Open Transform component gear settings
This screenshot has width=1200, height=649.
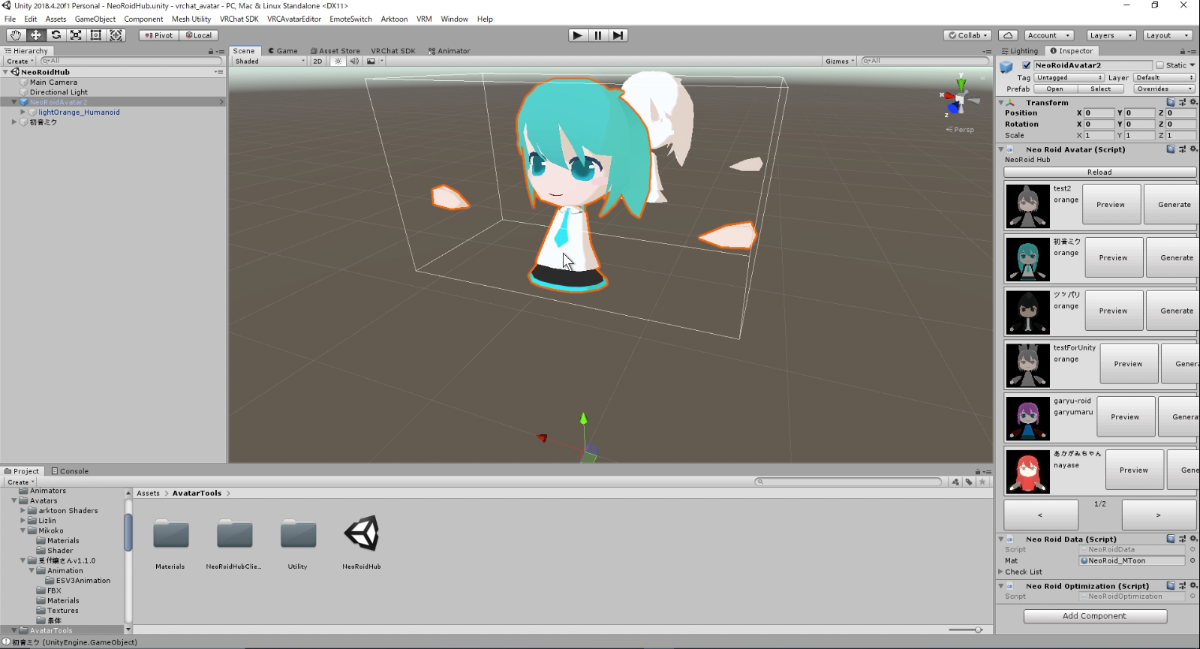(x=1191, y=102)
